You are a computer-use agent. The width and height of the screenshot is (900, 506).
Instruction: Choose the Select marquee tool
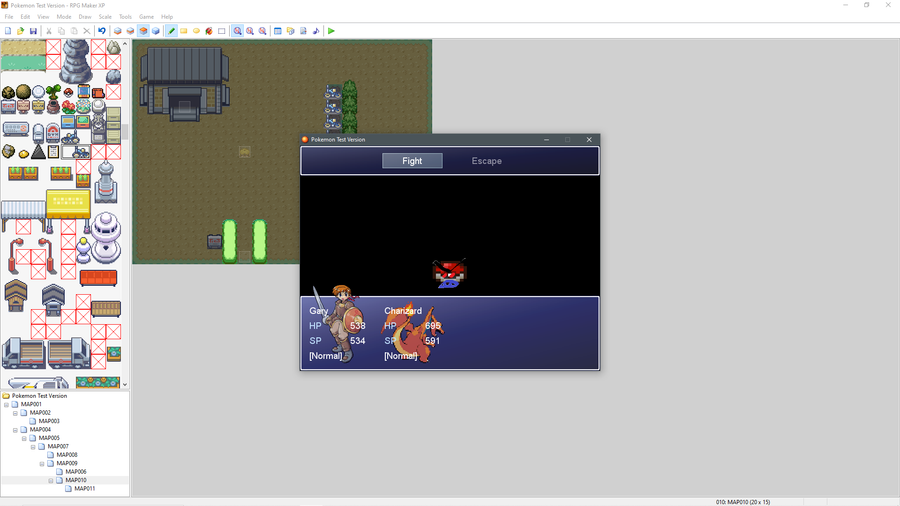(x=222, y=31)
